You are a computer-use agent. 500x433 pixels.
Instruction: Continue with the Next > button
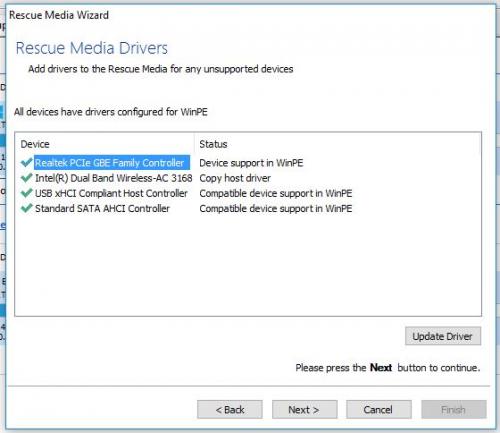[304, 409]
